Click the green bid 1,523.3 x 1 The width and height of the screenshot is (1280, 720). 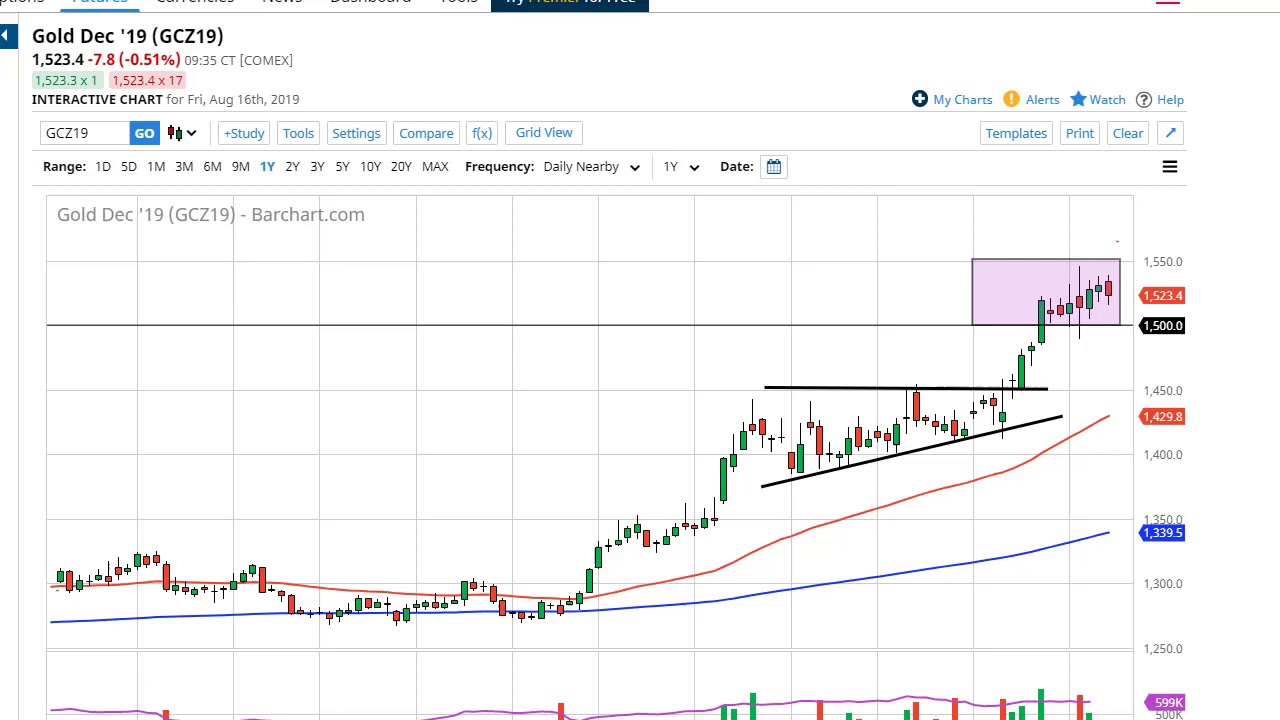point(66,80)
